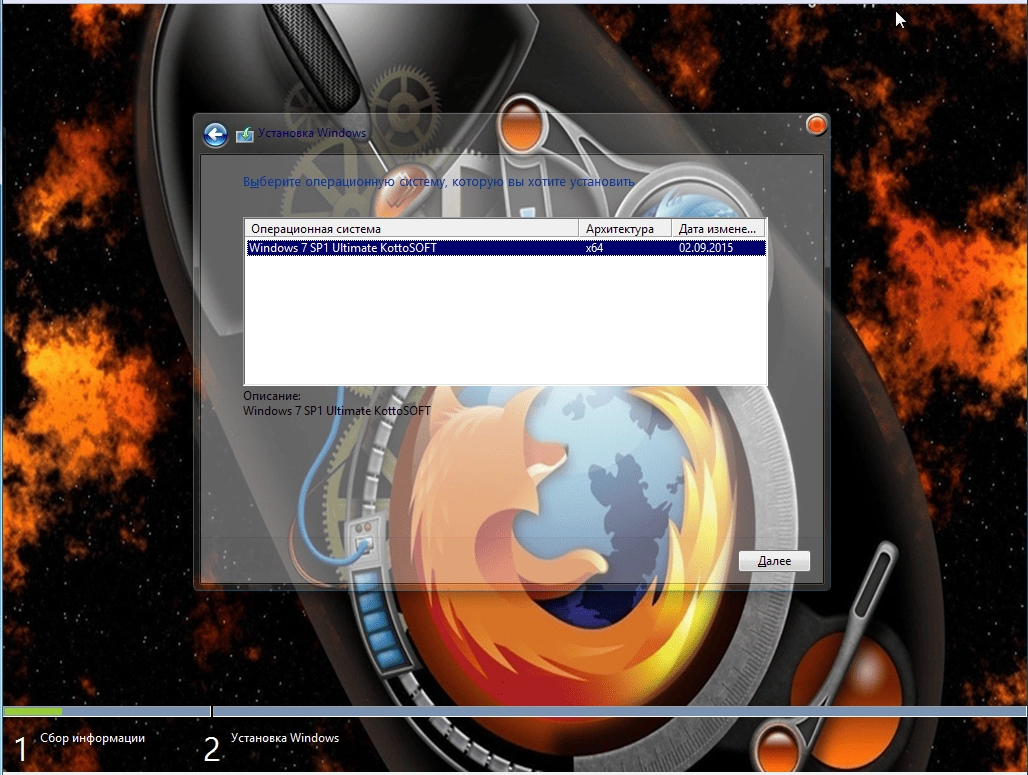Image resolution: width=1028 pixels, height=775 pixels.
Task: Sort by Операционная система column header
Action: (411, 228)
